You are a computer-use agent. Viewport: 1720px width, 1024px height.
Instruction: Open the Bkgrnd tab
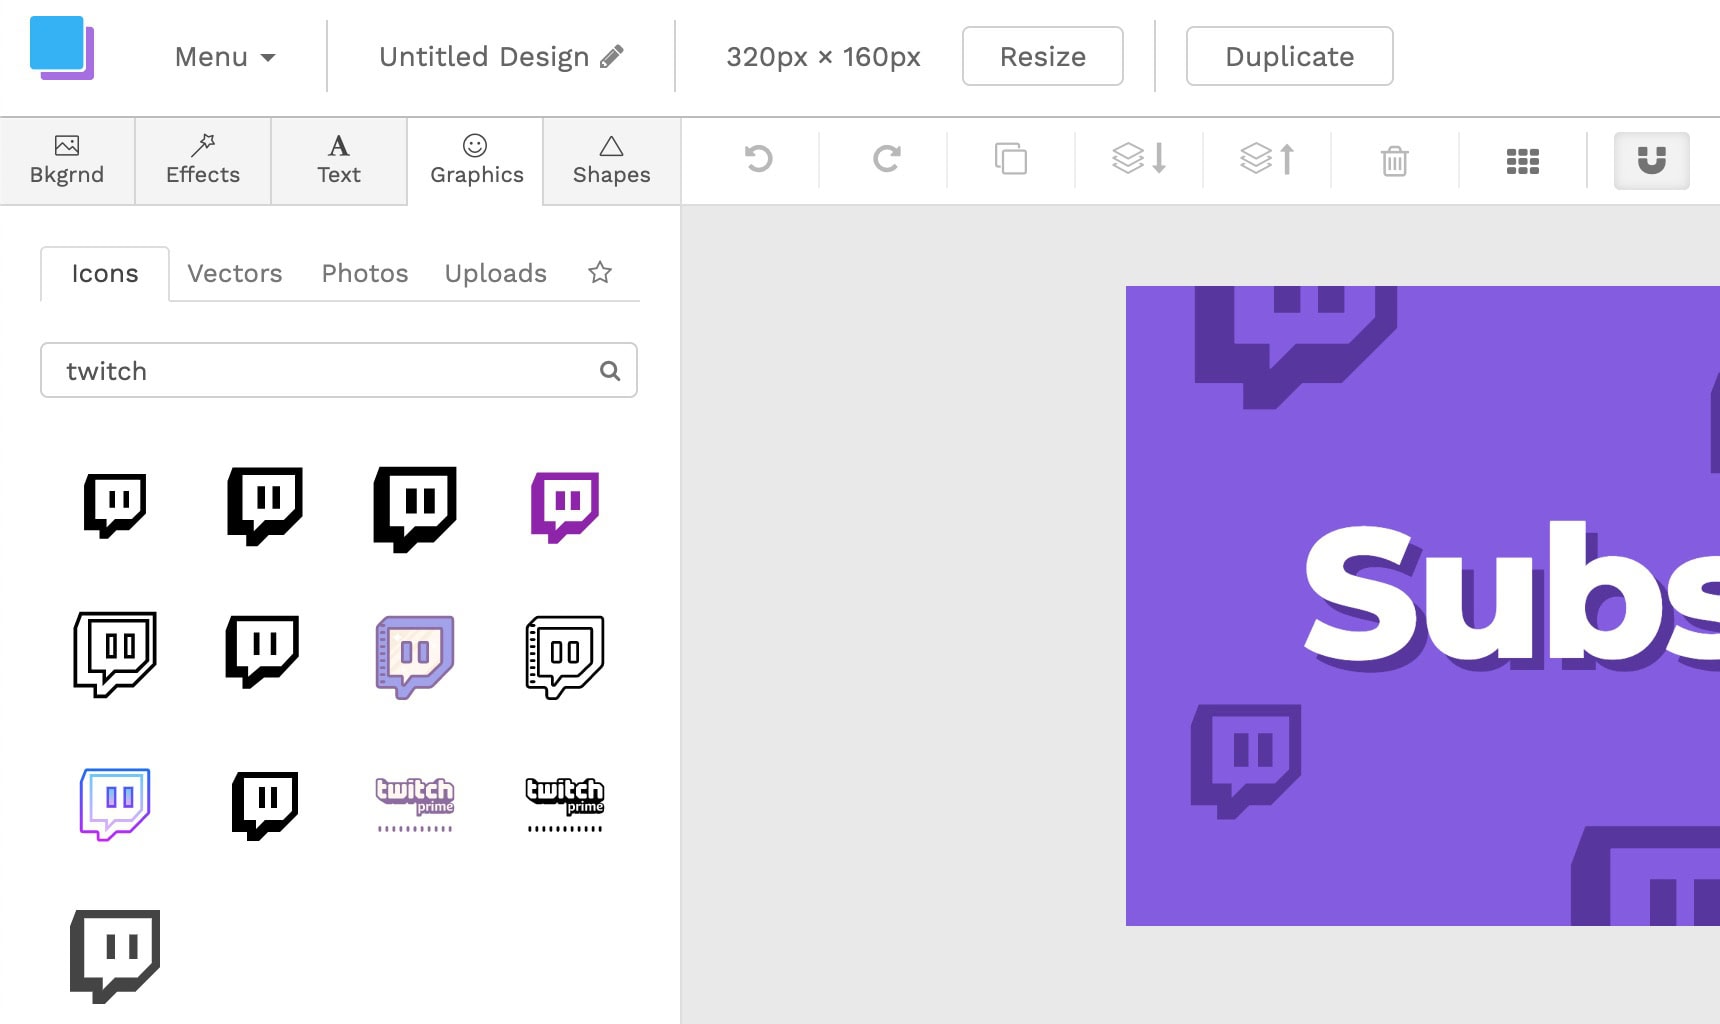coord(67,161)
